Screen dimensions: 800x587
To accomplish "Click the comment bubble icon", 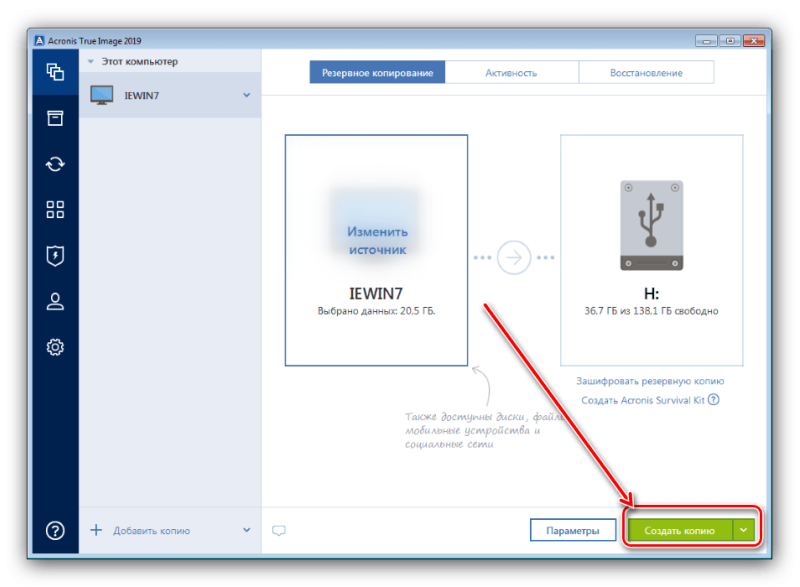I will coord(279,530).
